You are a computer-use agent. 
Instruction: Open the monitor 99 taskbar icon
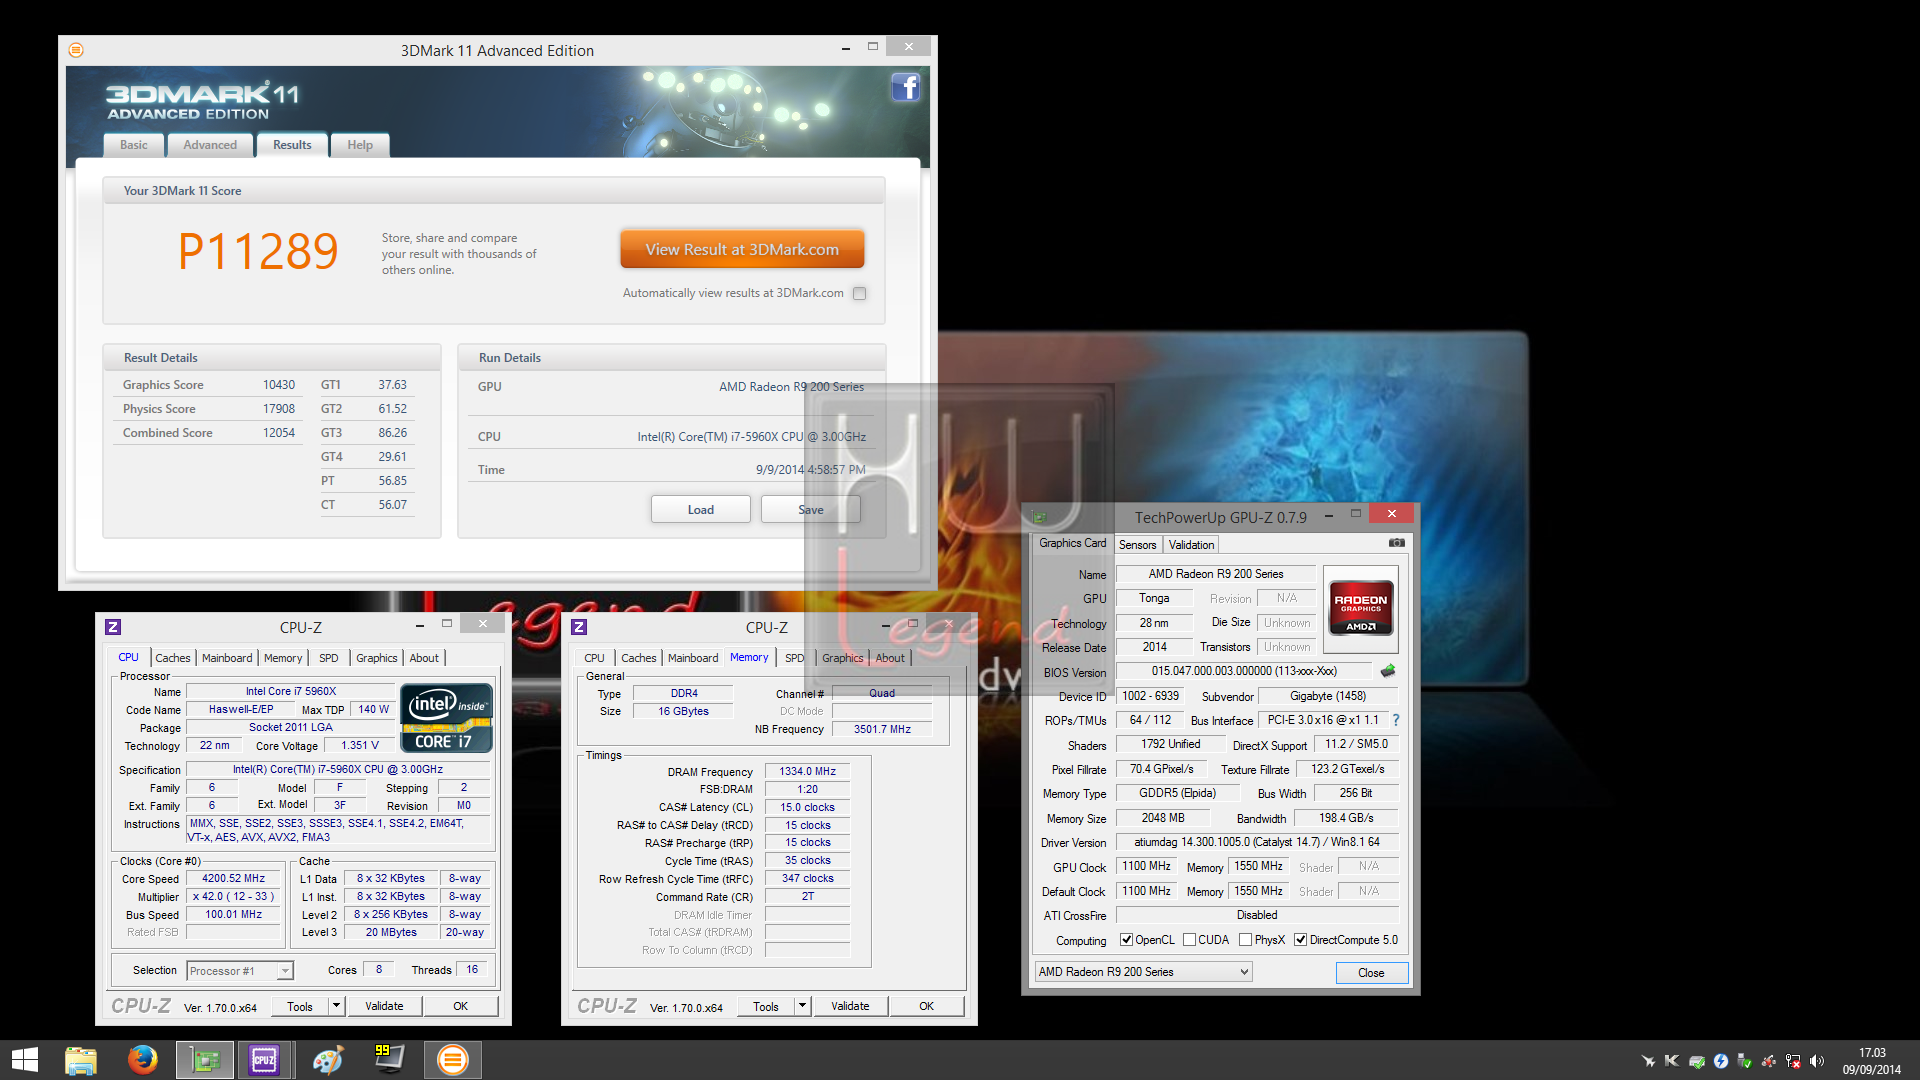point(389,1060)
